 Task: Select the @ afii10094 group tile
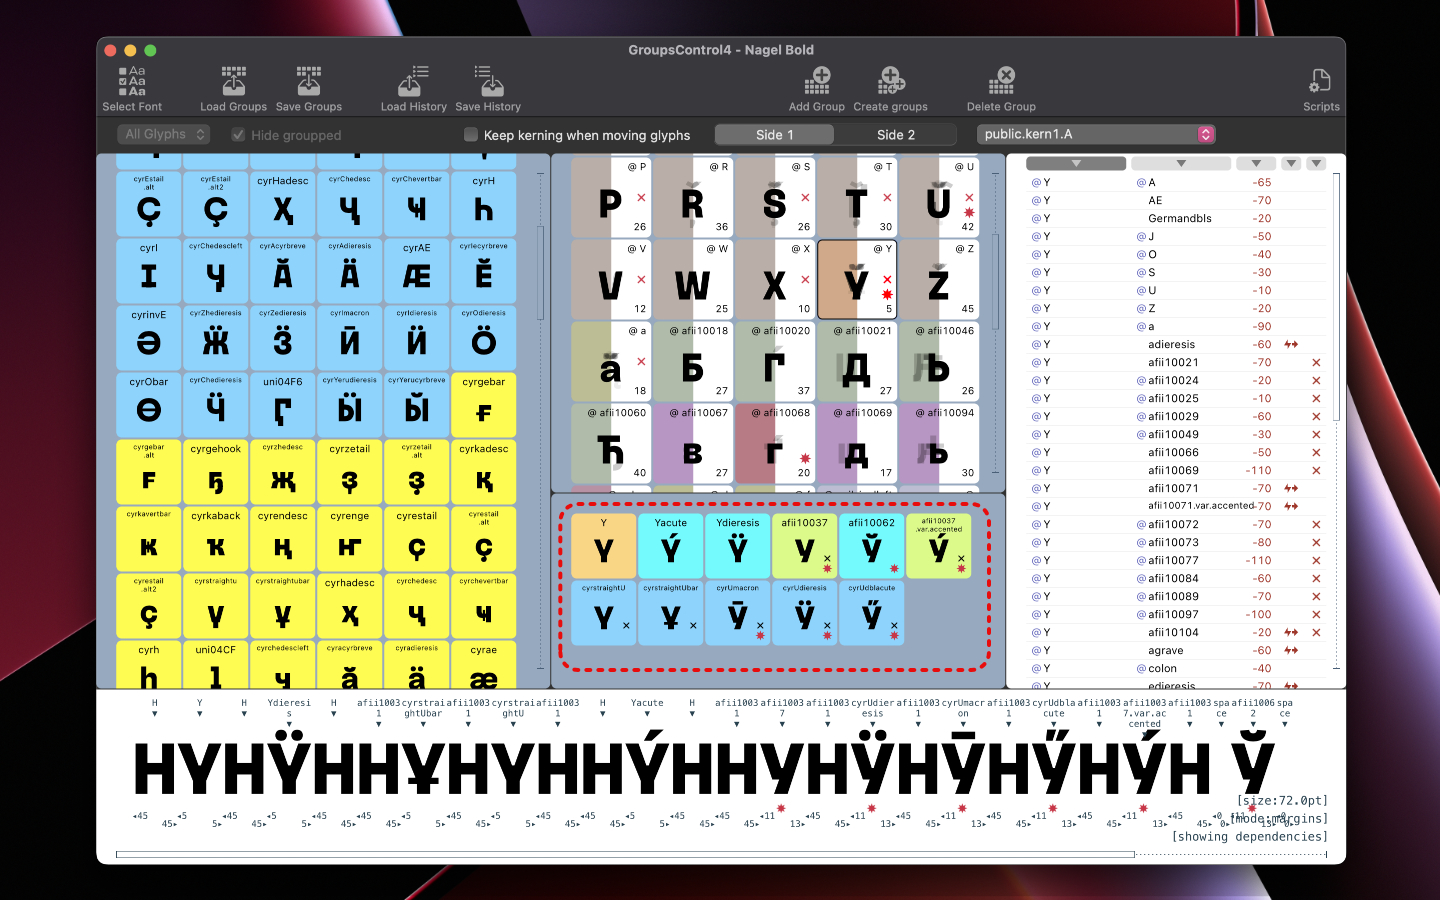[938, 443]
